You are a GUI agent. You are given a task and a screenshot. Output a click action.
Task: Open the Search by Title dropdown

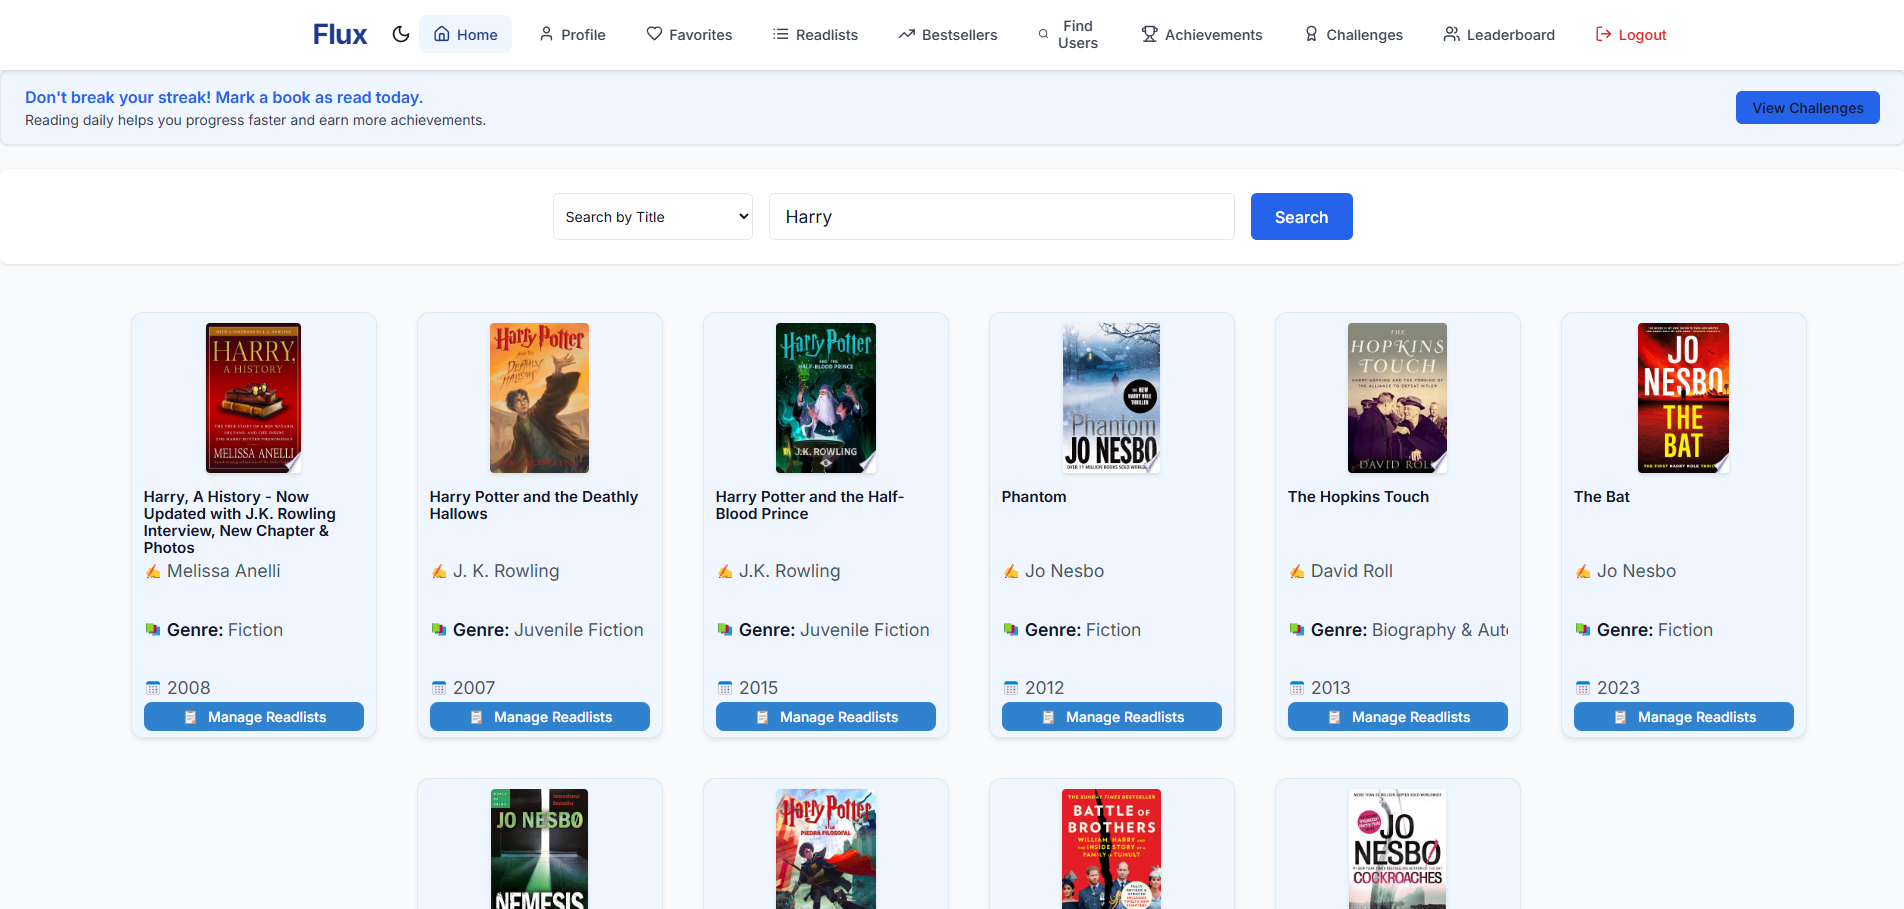652,216
